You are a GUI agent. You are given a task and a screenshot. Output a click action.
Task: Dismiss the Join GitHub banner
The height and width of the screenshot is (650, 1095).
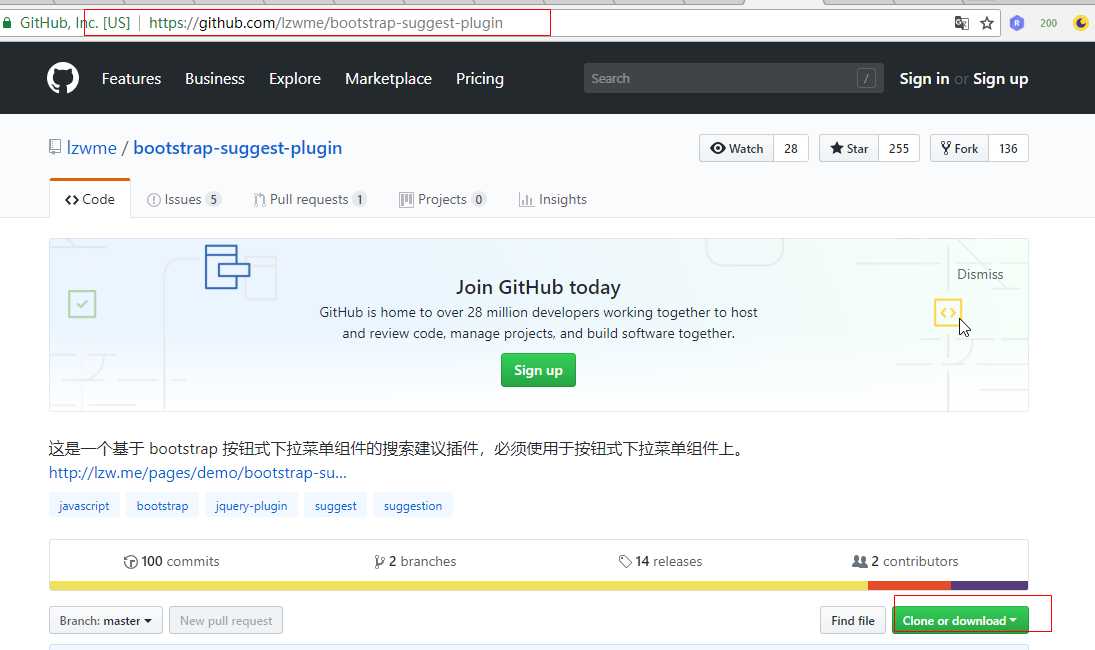(x=980, y=274)
